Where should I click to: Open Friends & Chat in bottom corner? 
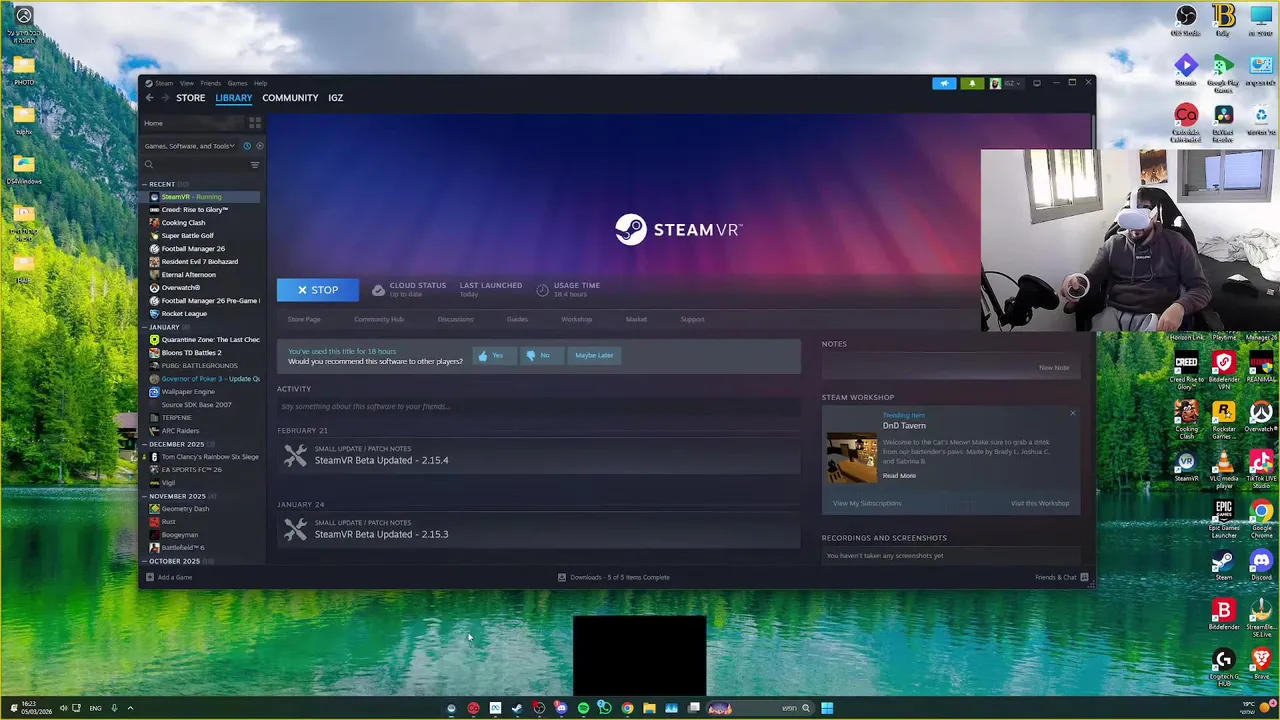point(1062,577)
